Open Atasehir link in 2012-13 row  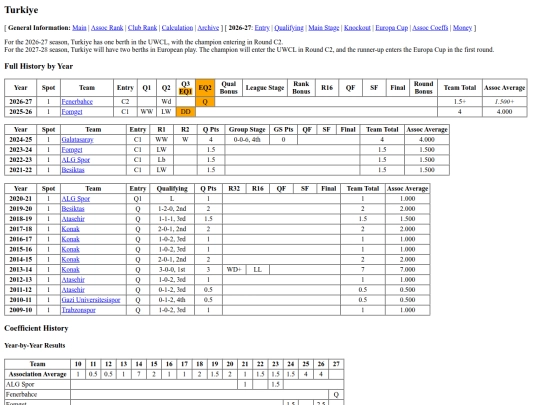[73, 280]
